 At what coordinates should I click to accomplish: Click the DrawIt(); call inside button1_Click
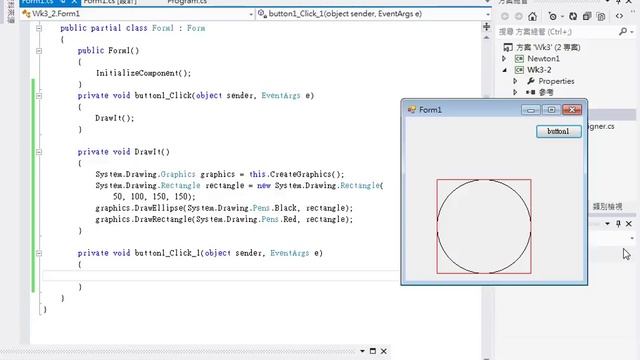pyautogui.click(x=115, y=118)
